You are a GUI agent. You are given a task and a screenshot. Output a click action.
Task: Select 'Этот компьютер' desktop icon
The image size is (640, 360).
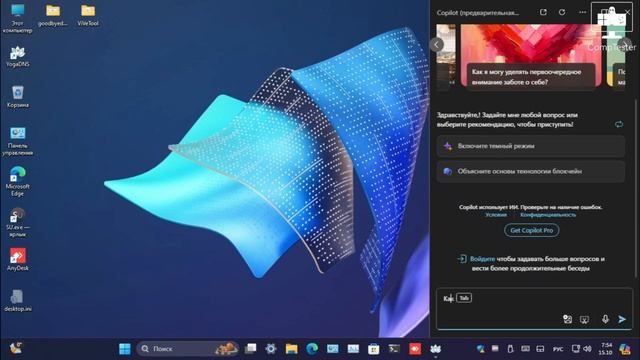coord(17,18)
